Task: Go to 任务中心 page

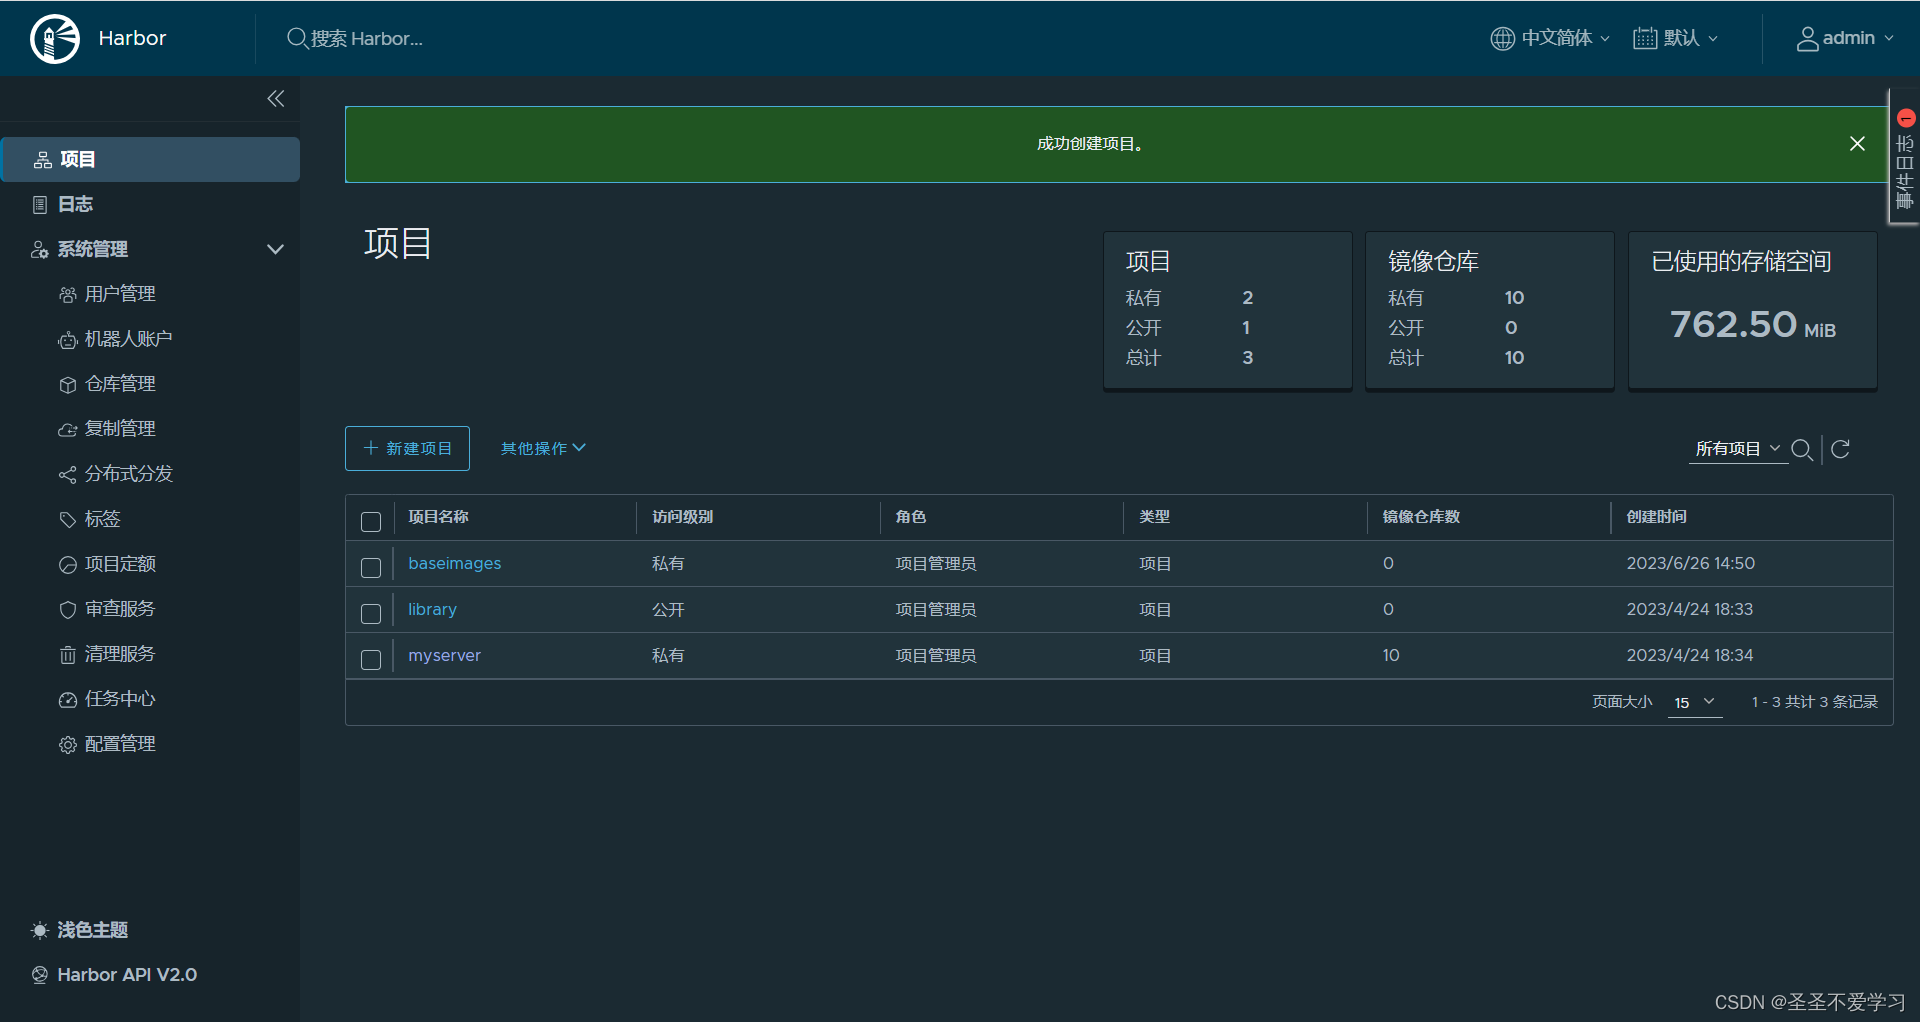Action: point(120,699)
